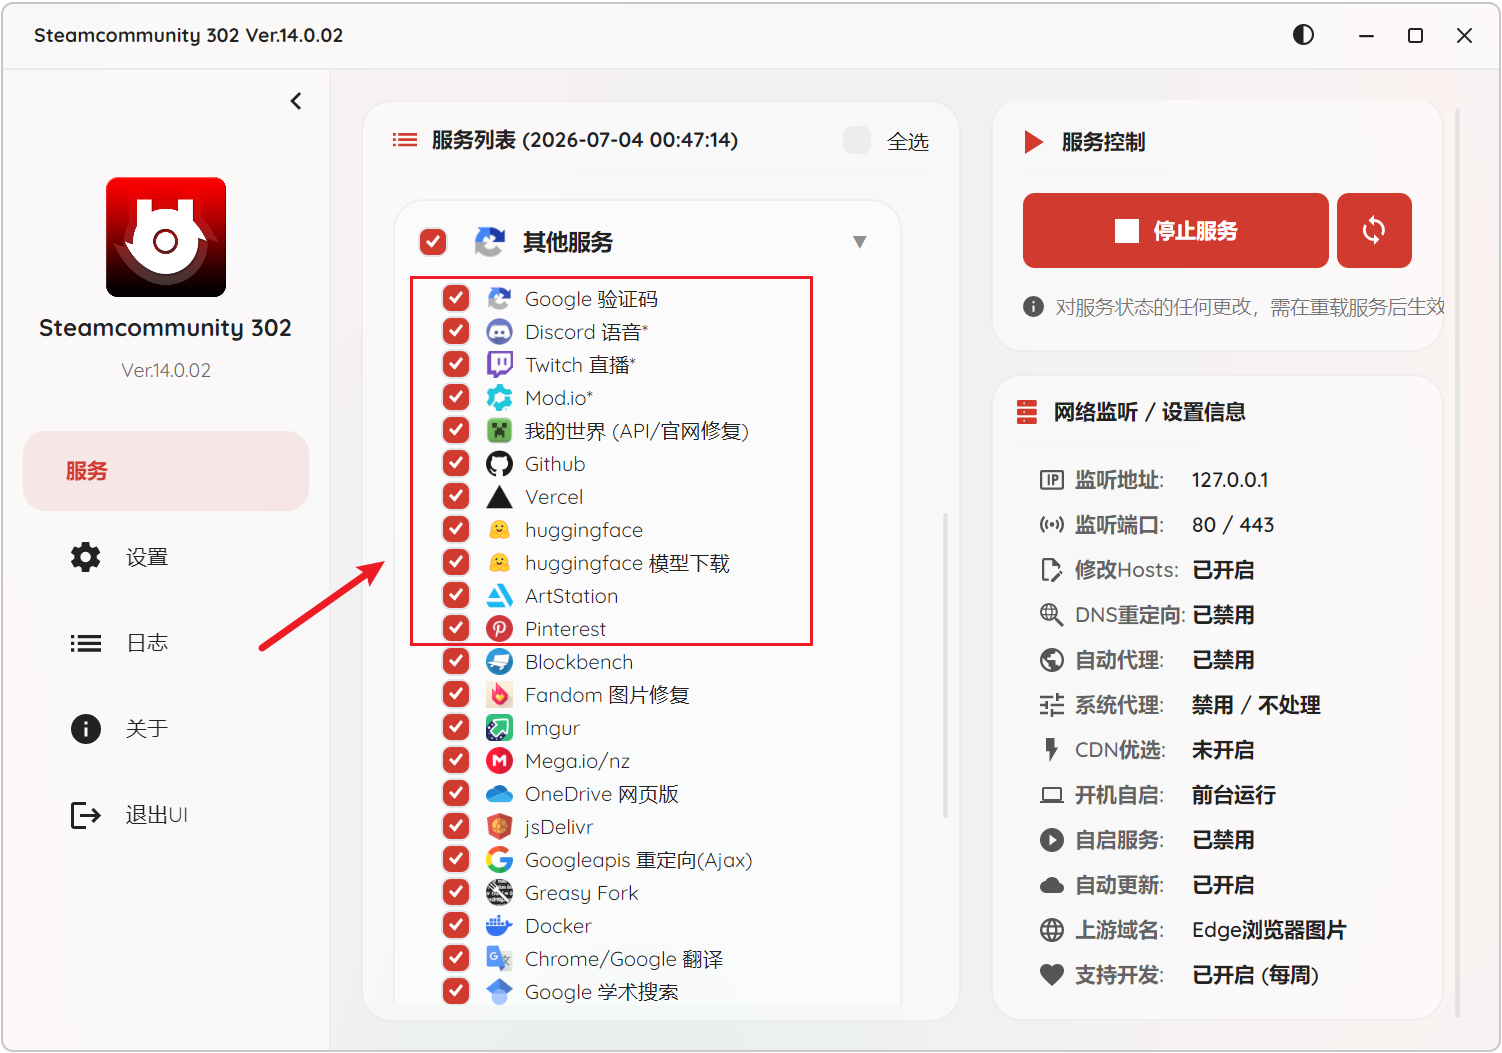Click the 支持开发 value 已开启 (每周)
The height and width of the screenshot is (1053, 1502).
tap(1256, 975)
